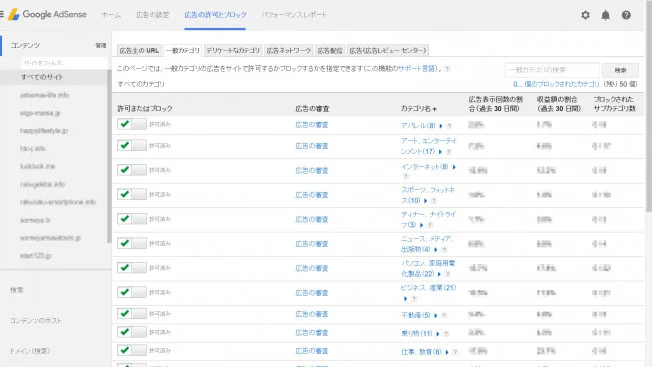652x367 pixels.
Task: Click the Google AdSense logo
Action: [47, 15]
